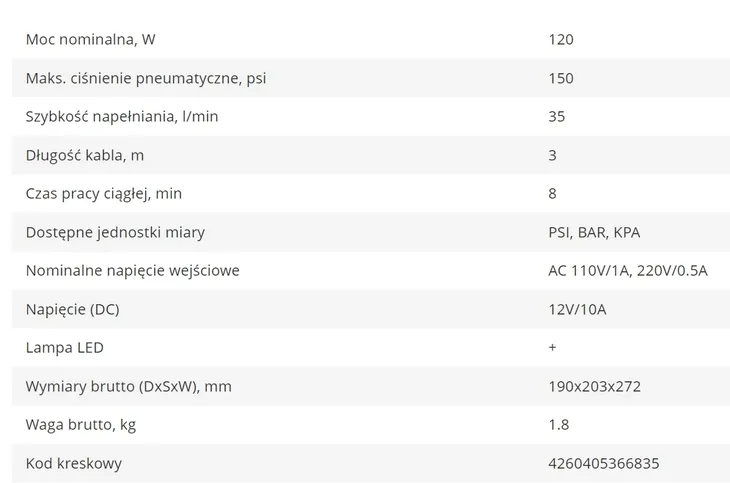
Task: Click the "Dostępne jednostki miary" label
Action: (x=115, y=232)
